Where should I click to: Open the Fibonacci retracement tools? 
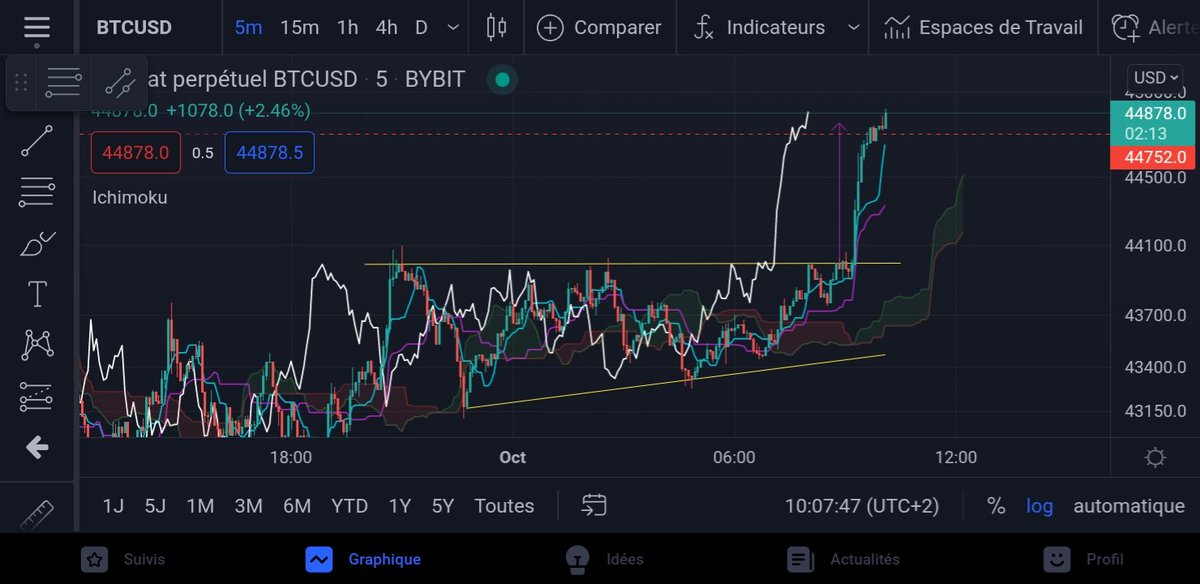pos(37,192)
